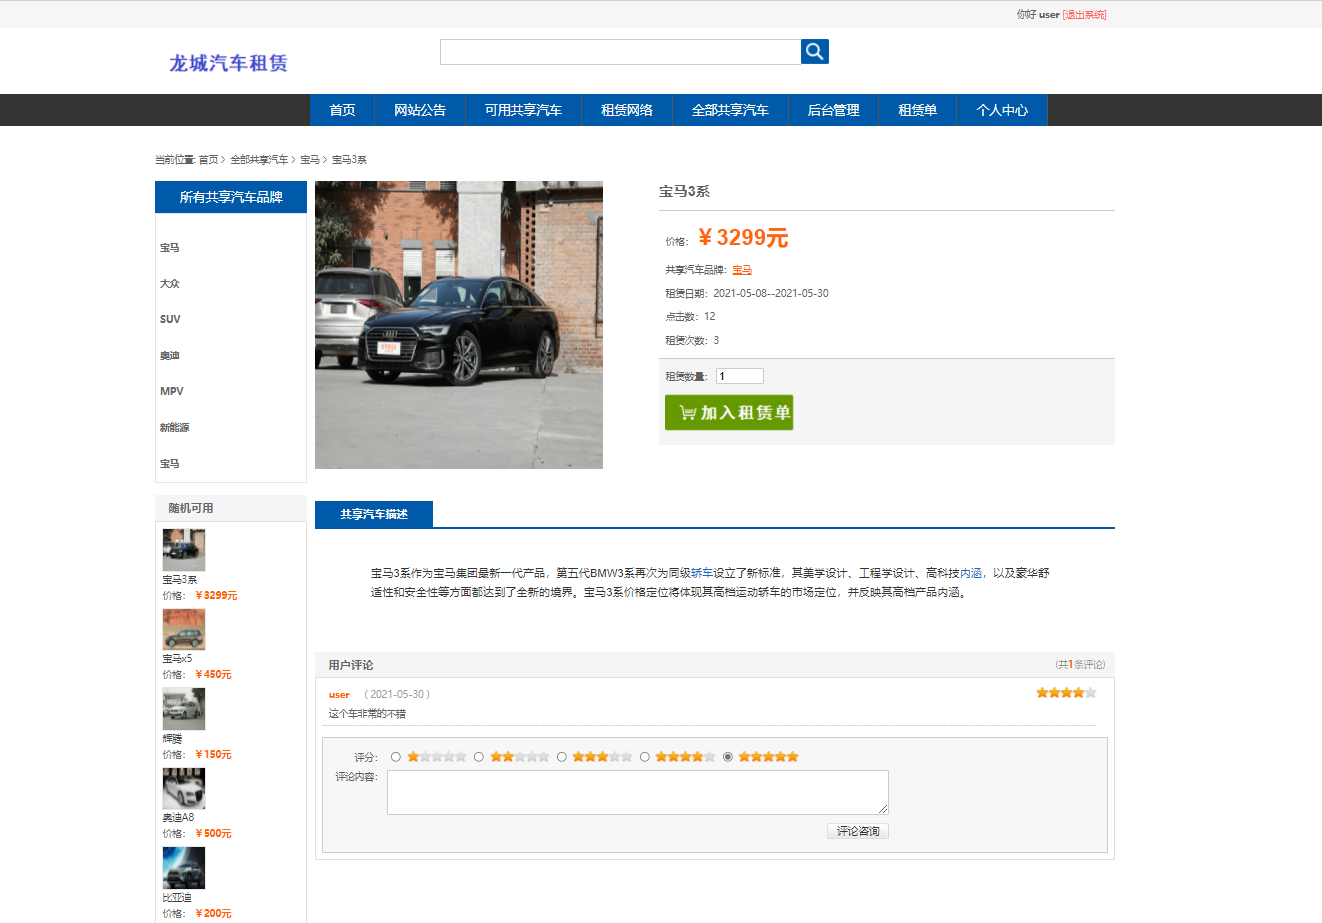
Task: Click the main 宝马3系 product image
Action: click(x=458, y=324)
